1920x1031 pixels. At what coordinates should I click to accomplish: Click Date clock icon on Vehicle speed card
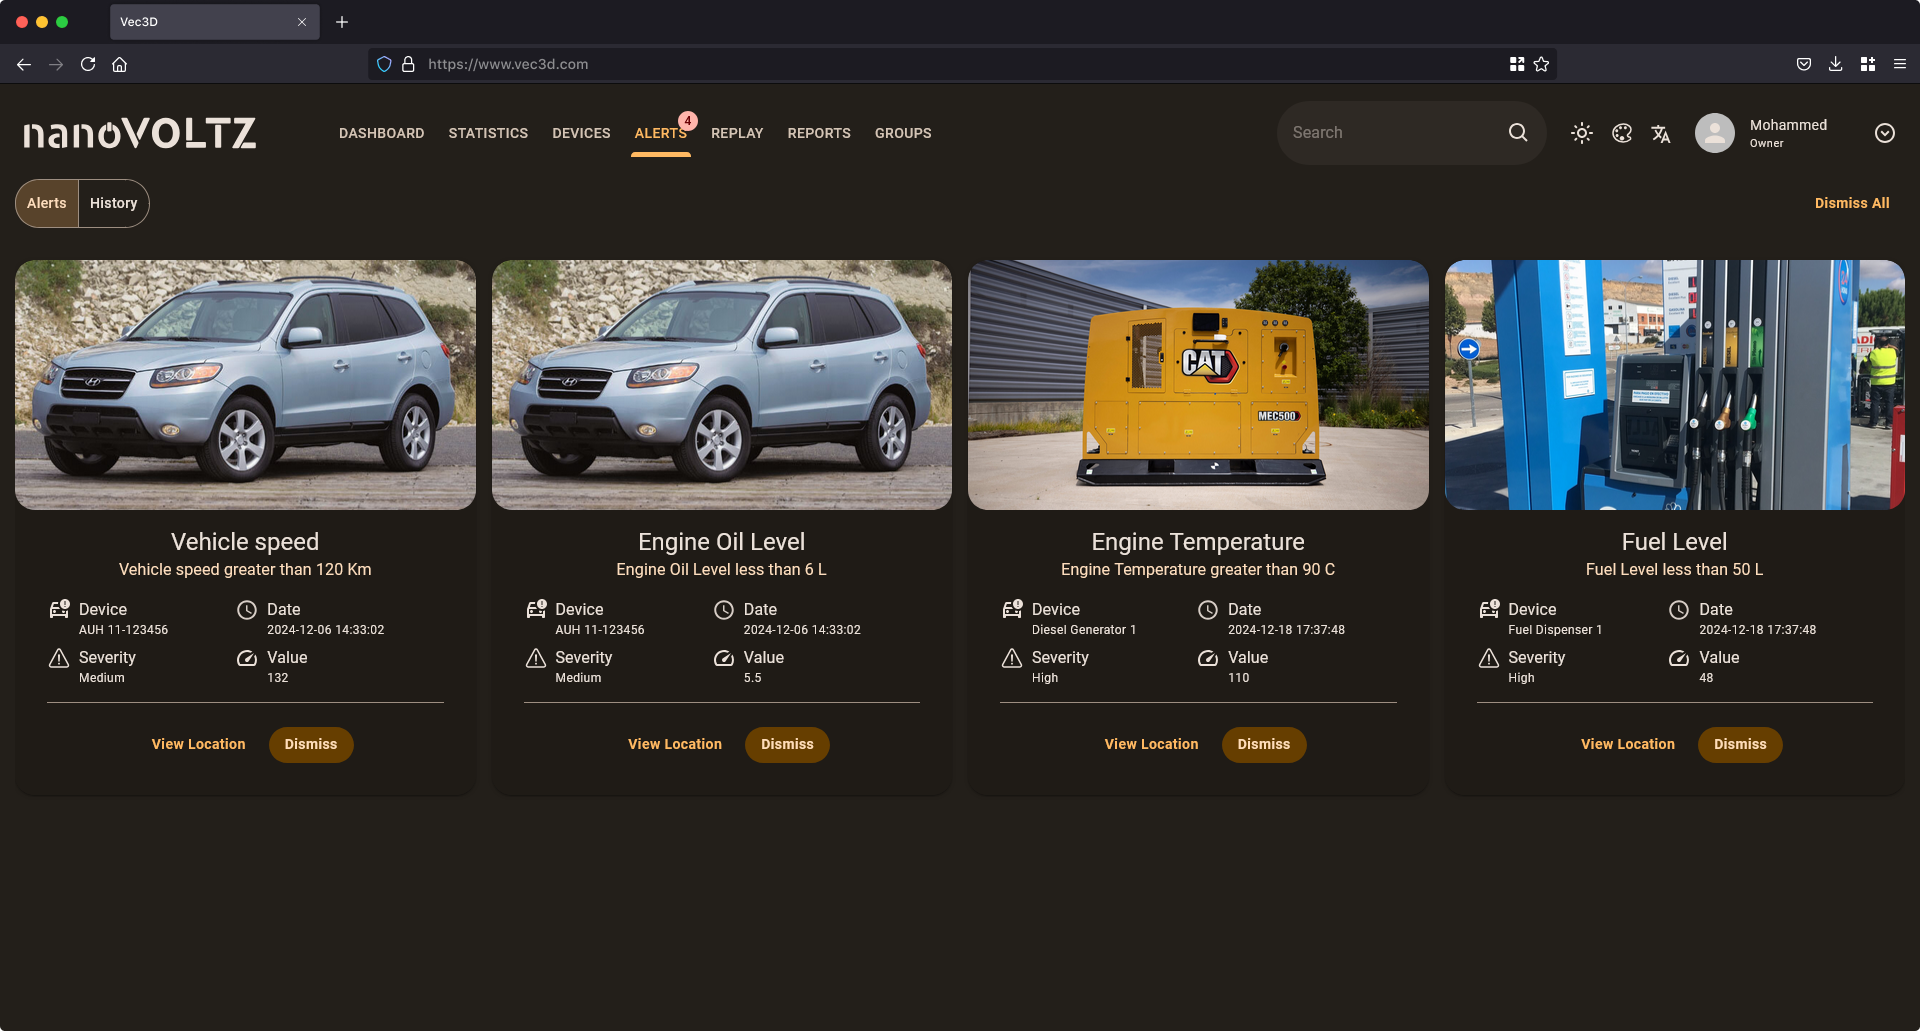point(247,609)
